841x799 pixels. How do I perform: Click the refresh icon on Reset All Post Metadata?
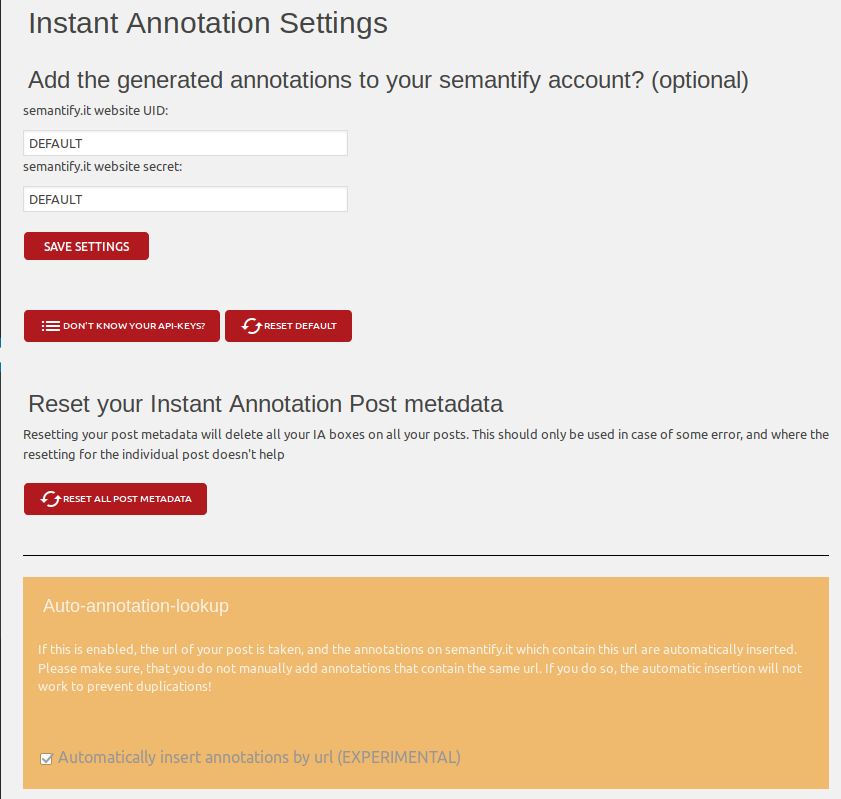coord(50,498)
